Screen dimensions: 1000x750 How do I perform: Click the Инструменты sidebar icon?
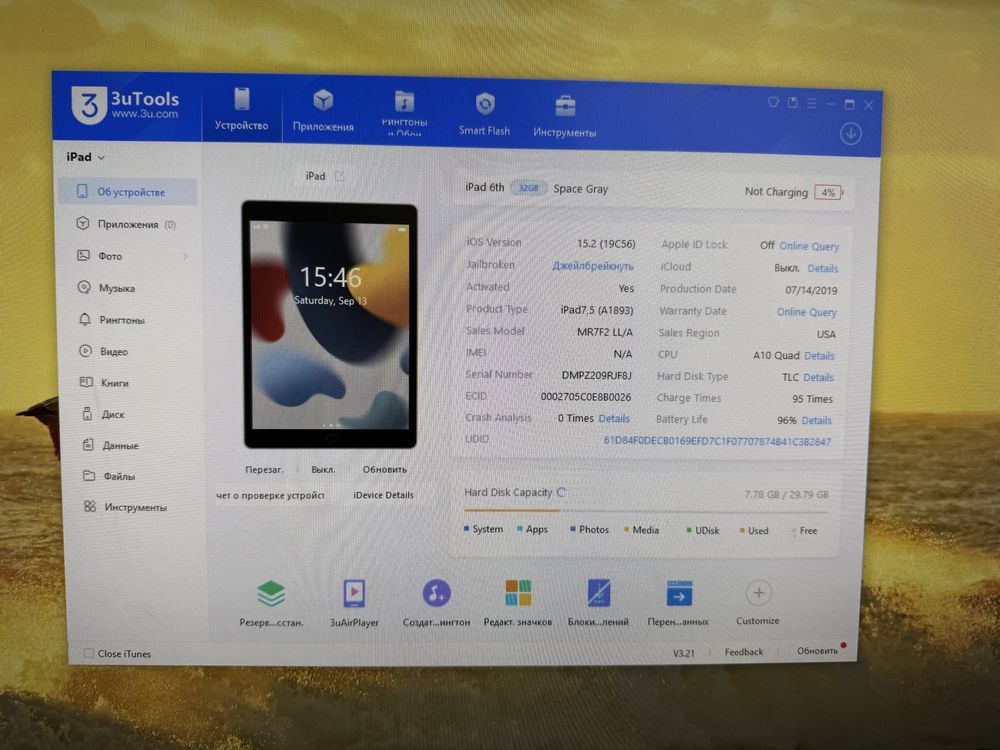click(x=90, y=506)
